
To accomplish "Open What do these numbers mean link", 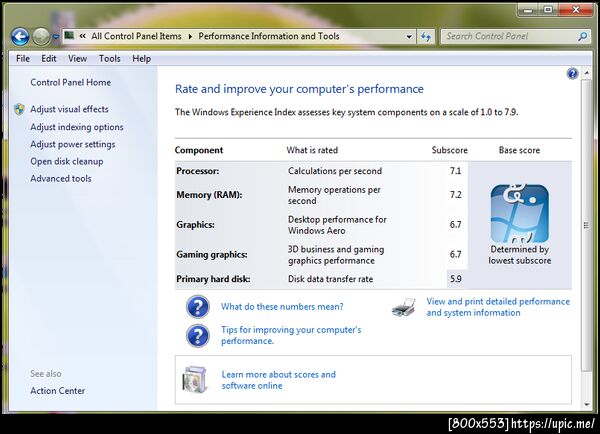I will (282, 307).
